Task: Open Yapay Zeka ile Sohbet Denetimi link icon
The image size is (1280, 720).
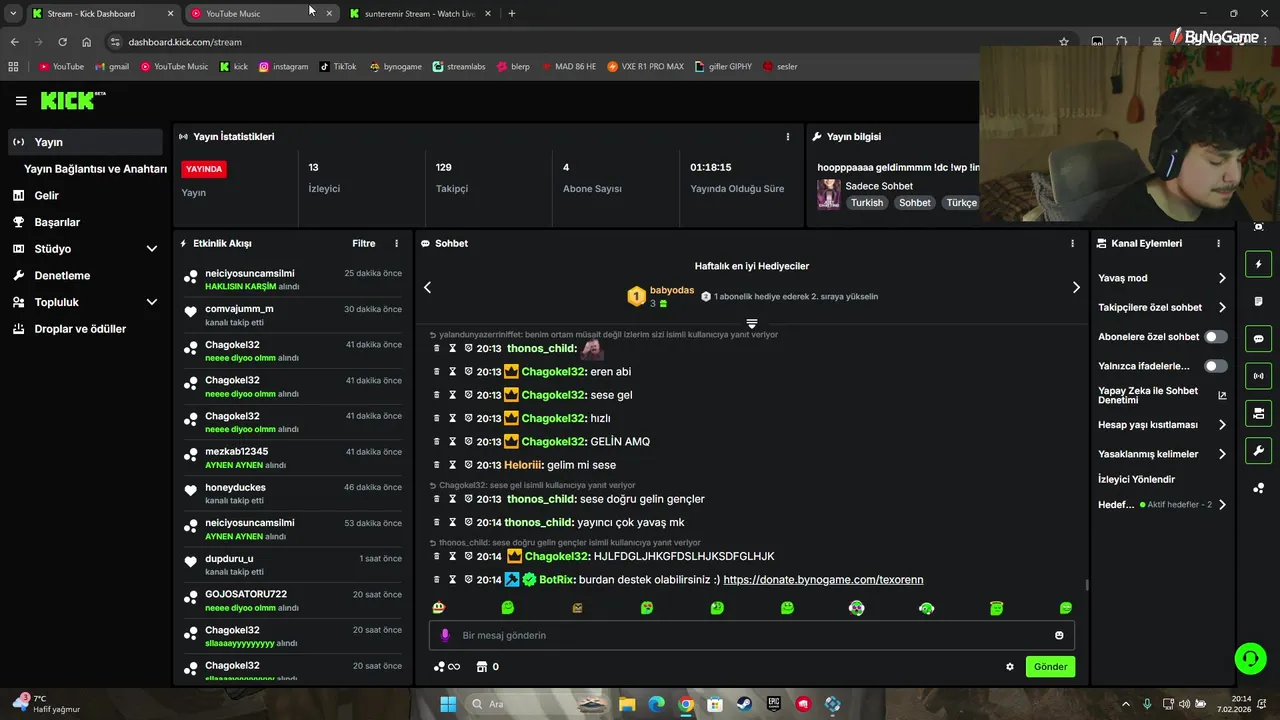Action: 1222,395
